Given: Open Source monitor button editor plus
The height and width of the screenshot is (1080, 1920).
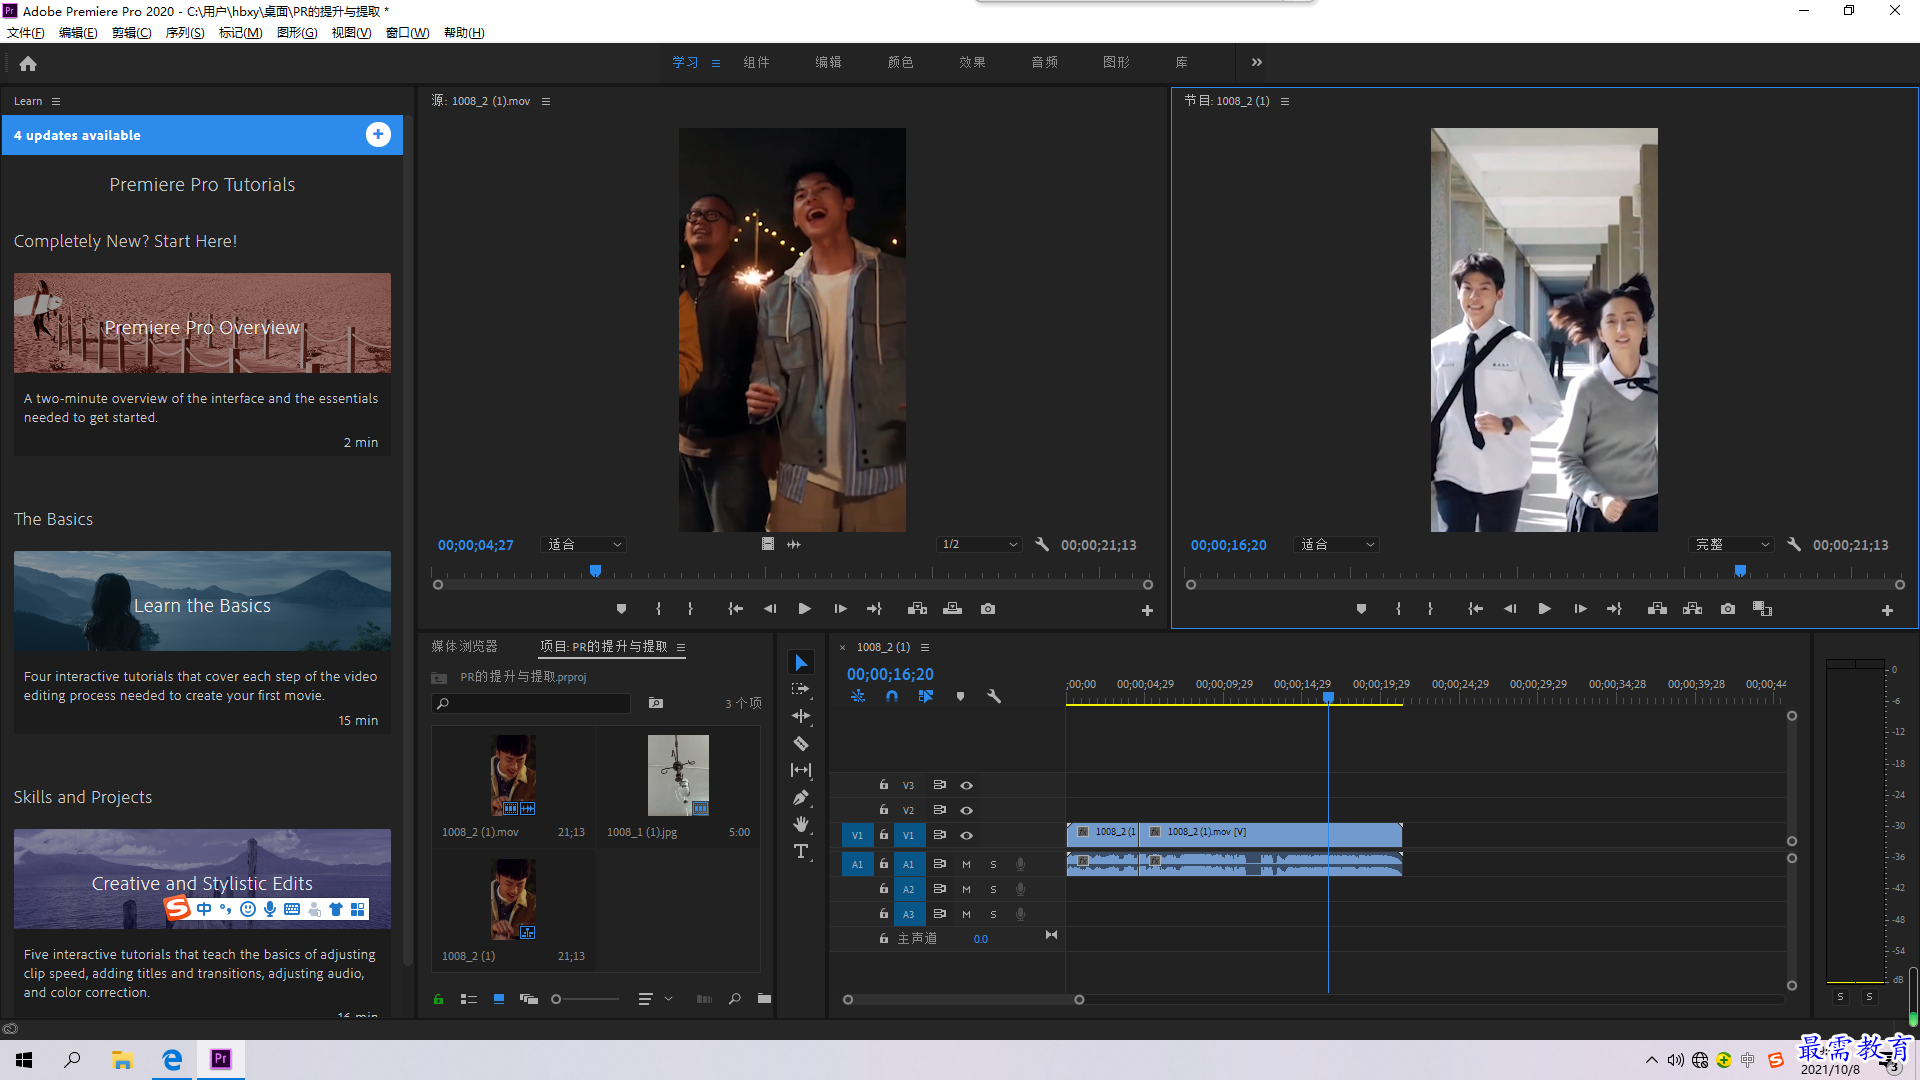Looking at the screenshot, I should coord(1147,610).
